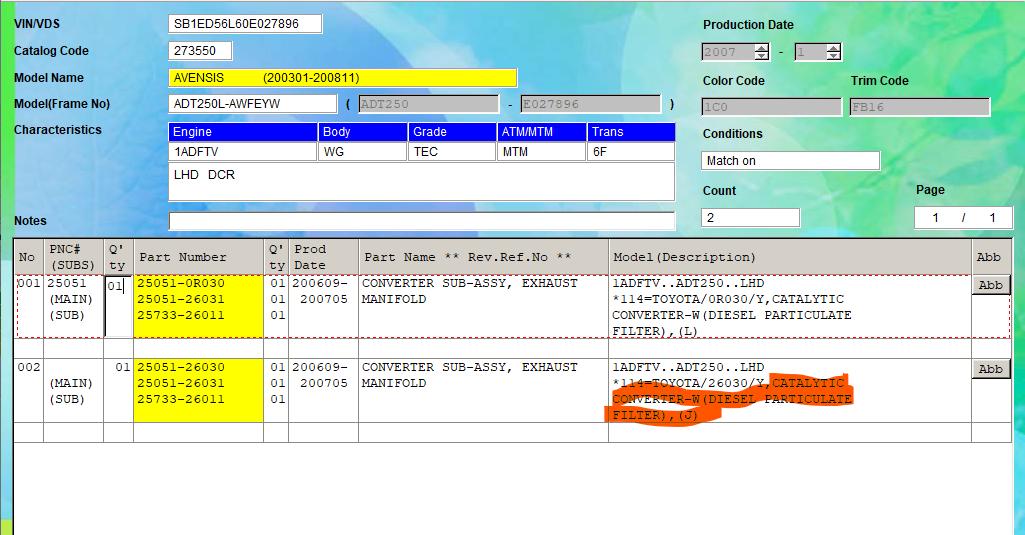Click the Trim Code field FB16

(919, 107)
